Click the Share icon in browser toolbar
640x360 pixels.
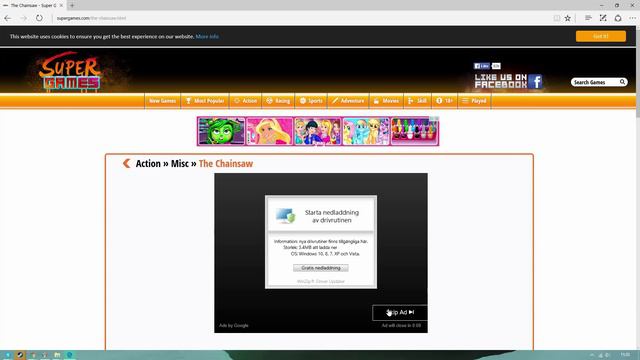pos(618,18)
